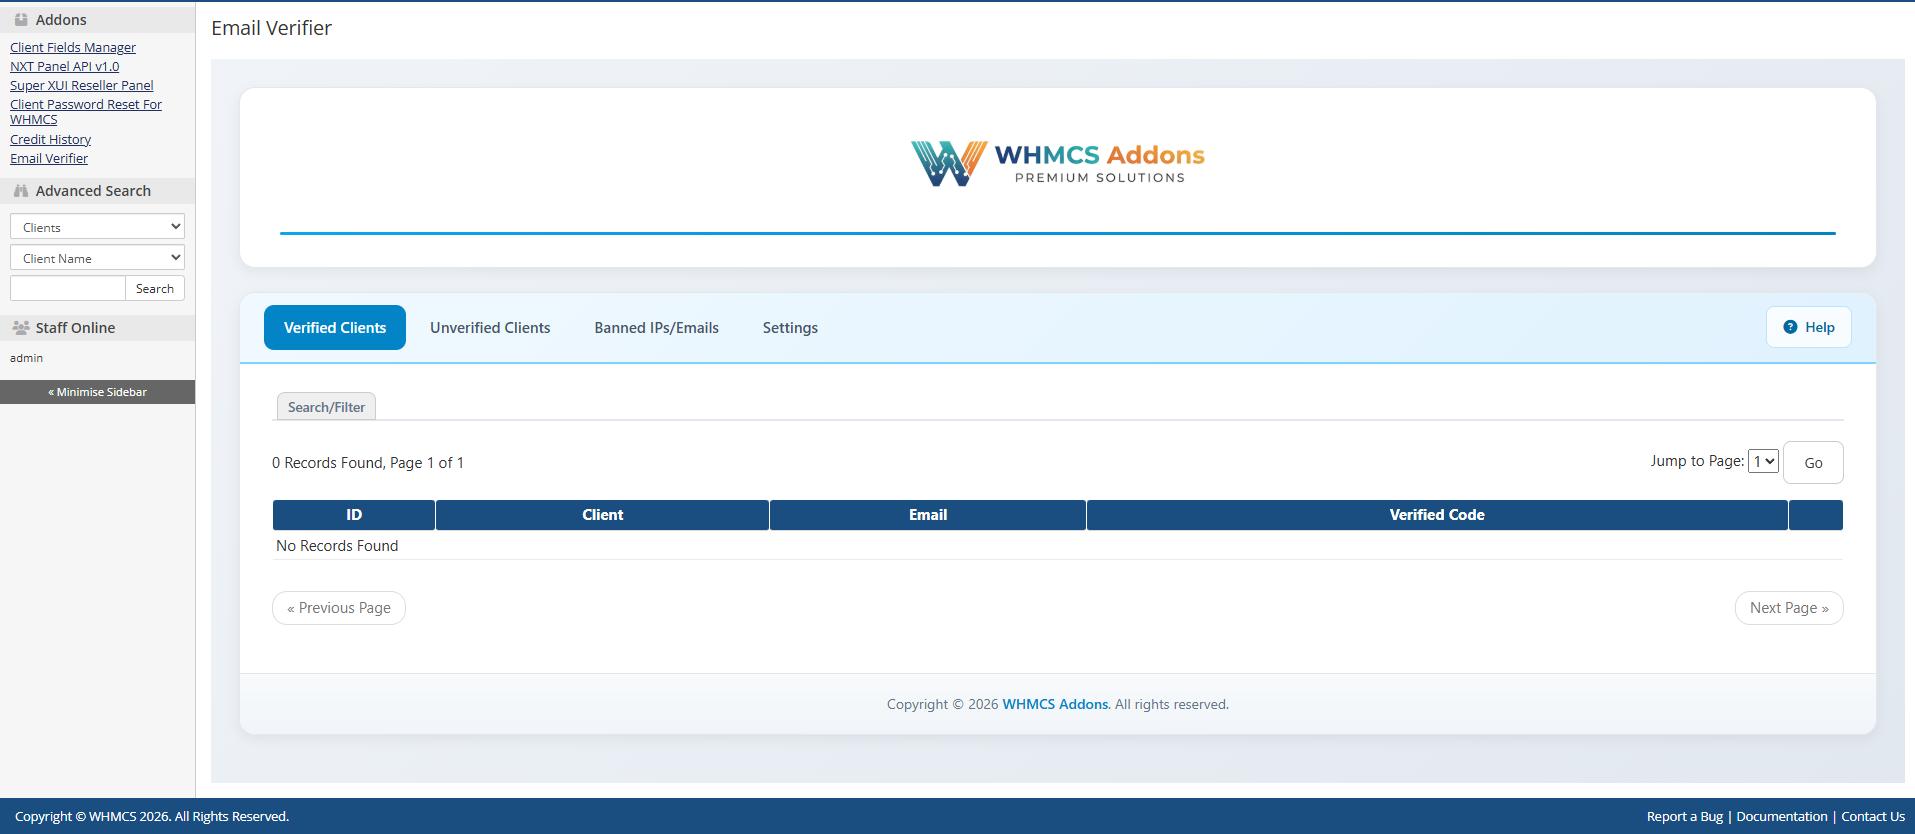Open the Banned IPs/Emails tab

tap(656, 328)
